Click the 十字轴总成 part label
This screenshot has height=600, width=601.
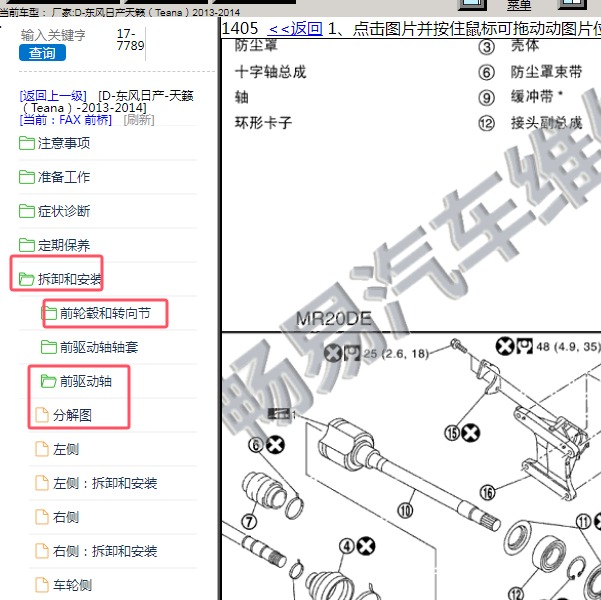[271, 72]
